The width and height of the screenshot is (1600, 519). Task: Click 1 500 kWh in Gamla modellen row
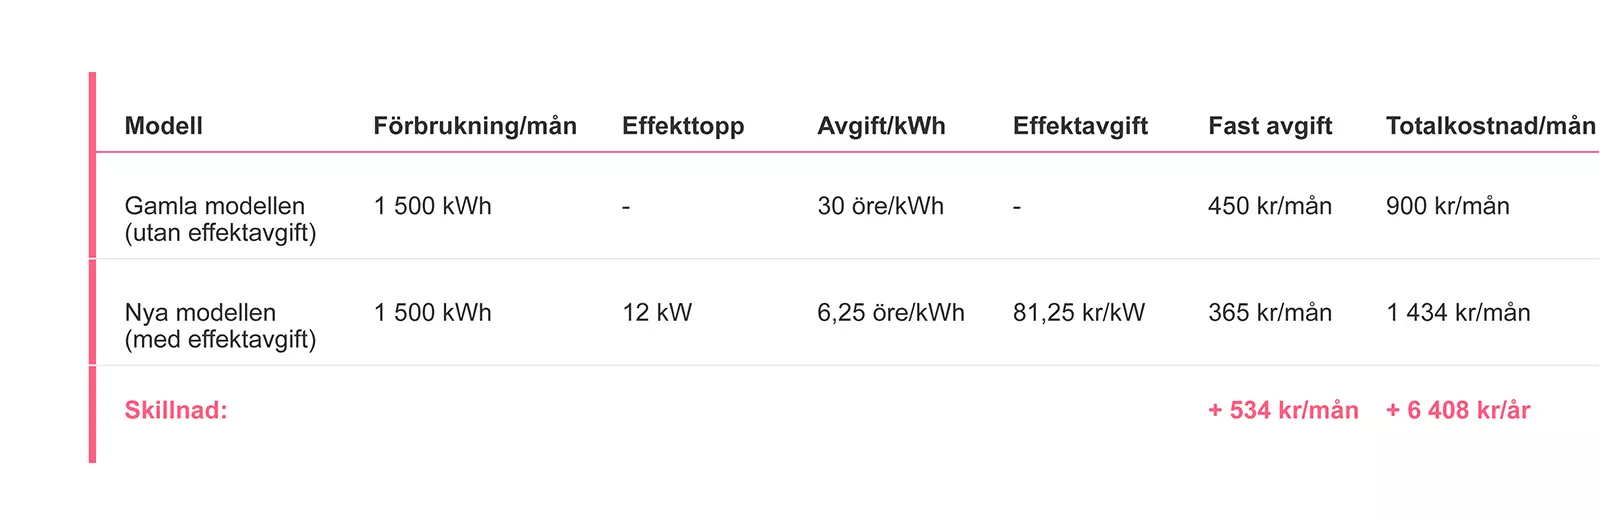click(x=432, y=206)
